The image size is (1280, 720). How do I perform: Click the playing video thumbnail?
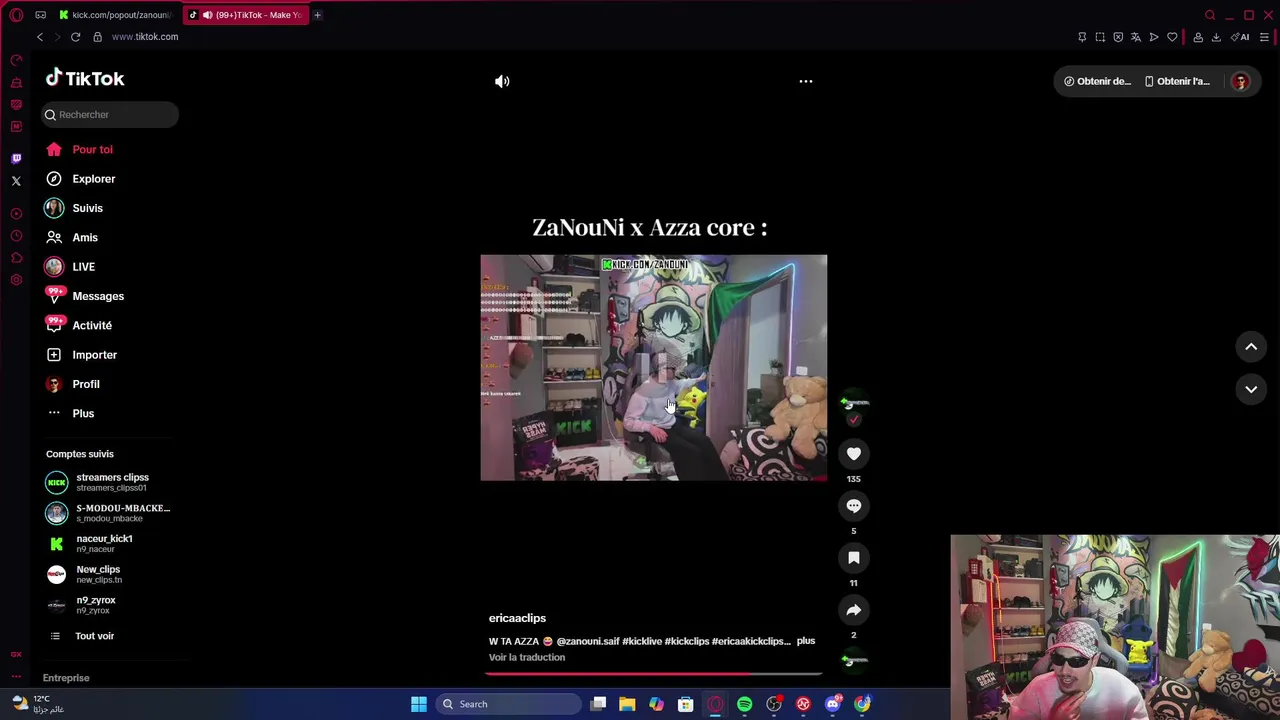click(653, 367)
